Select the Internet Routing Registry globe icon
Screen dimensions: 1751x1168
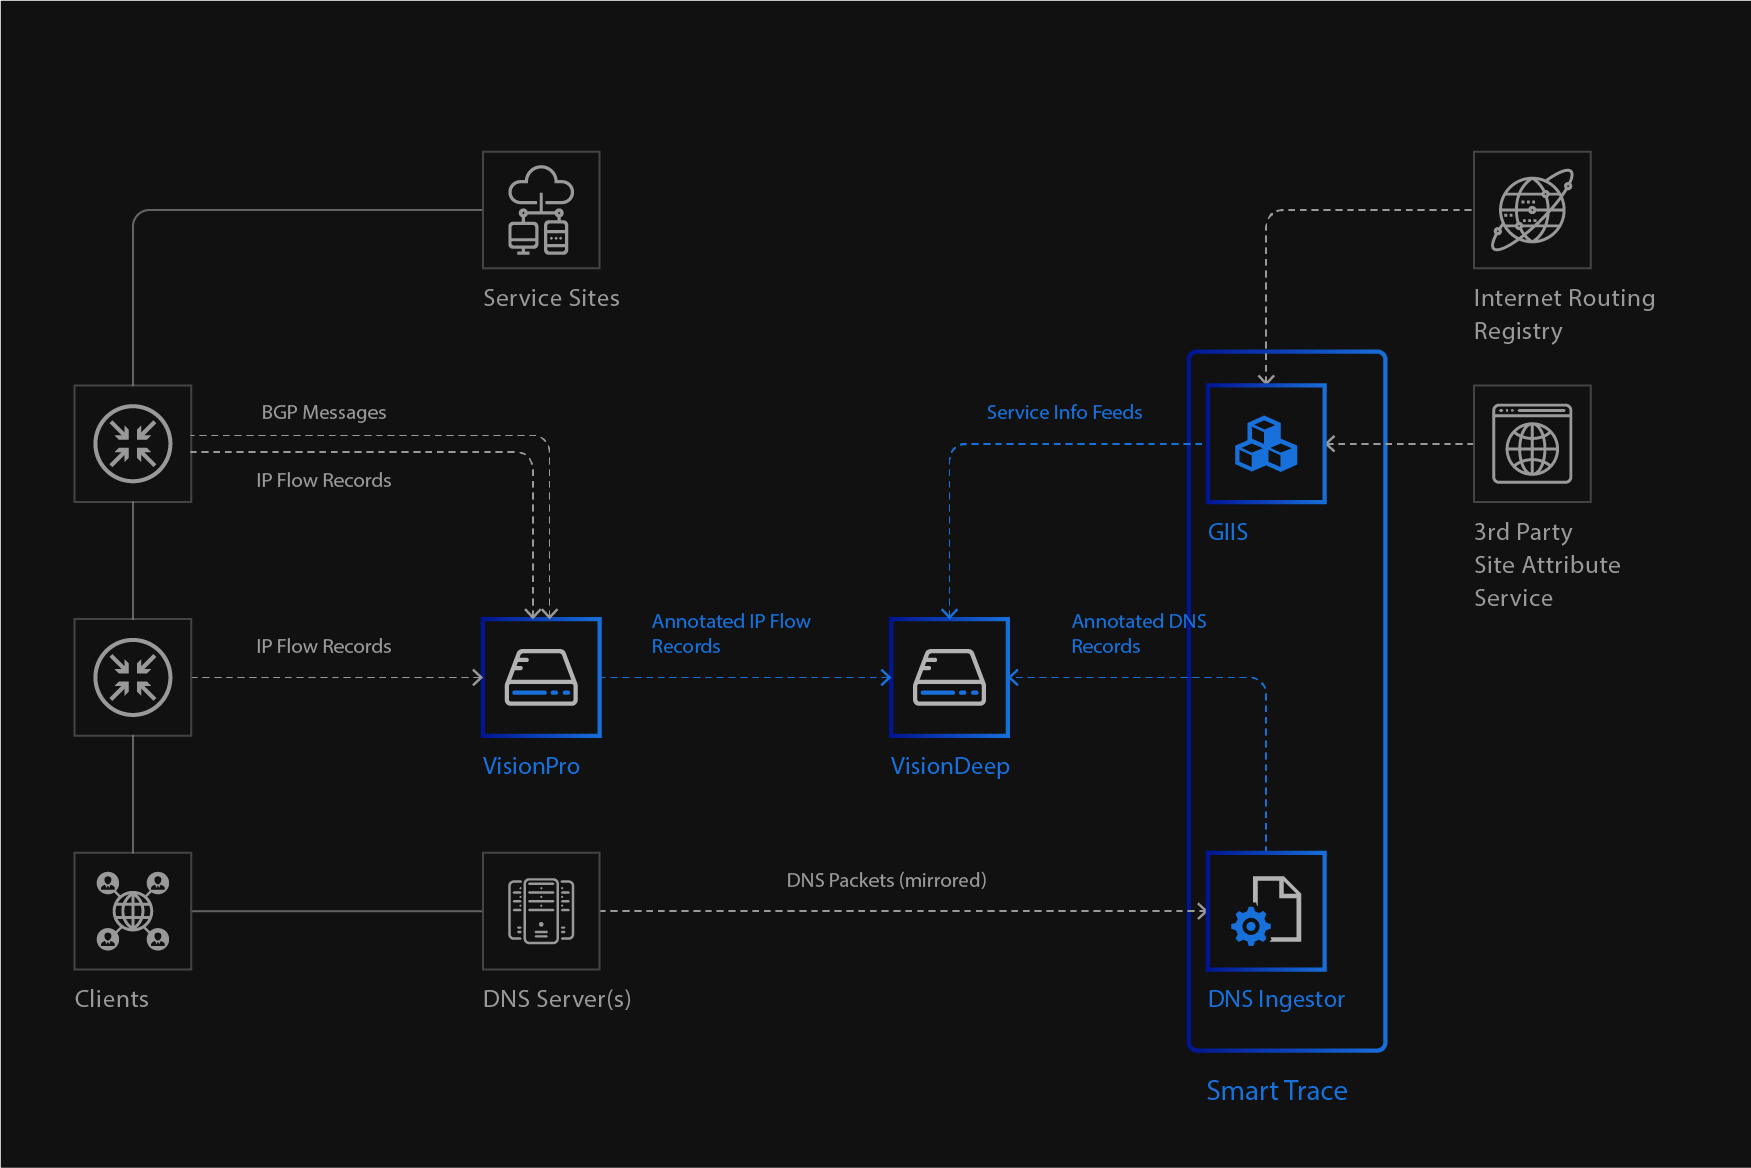pos(1531,210)
